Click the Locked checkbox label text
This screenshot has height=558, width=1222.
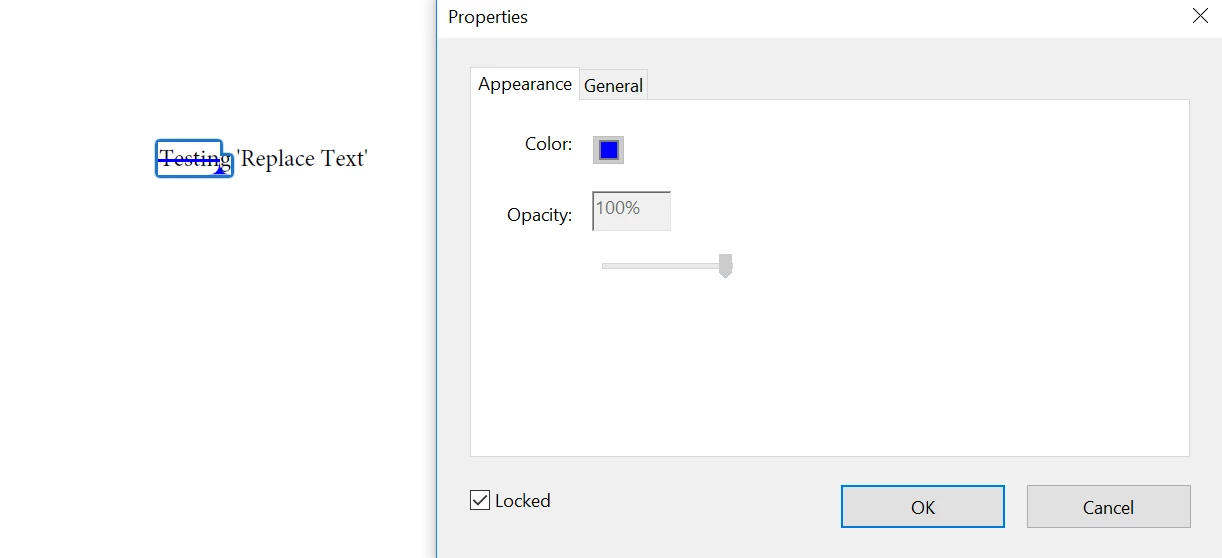[523, 501]
